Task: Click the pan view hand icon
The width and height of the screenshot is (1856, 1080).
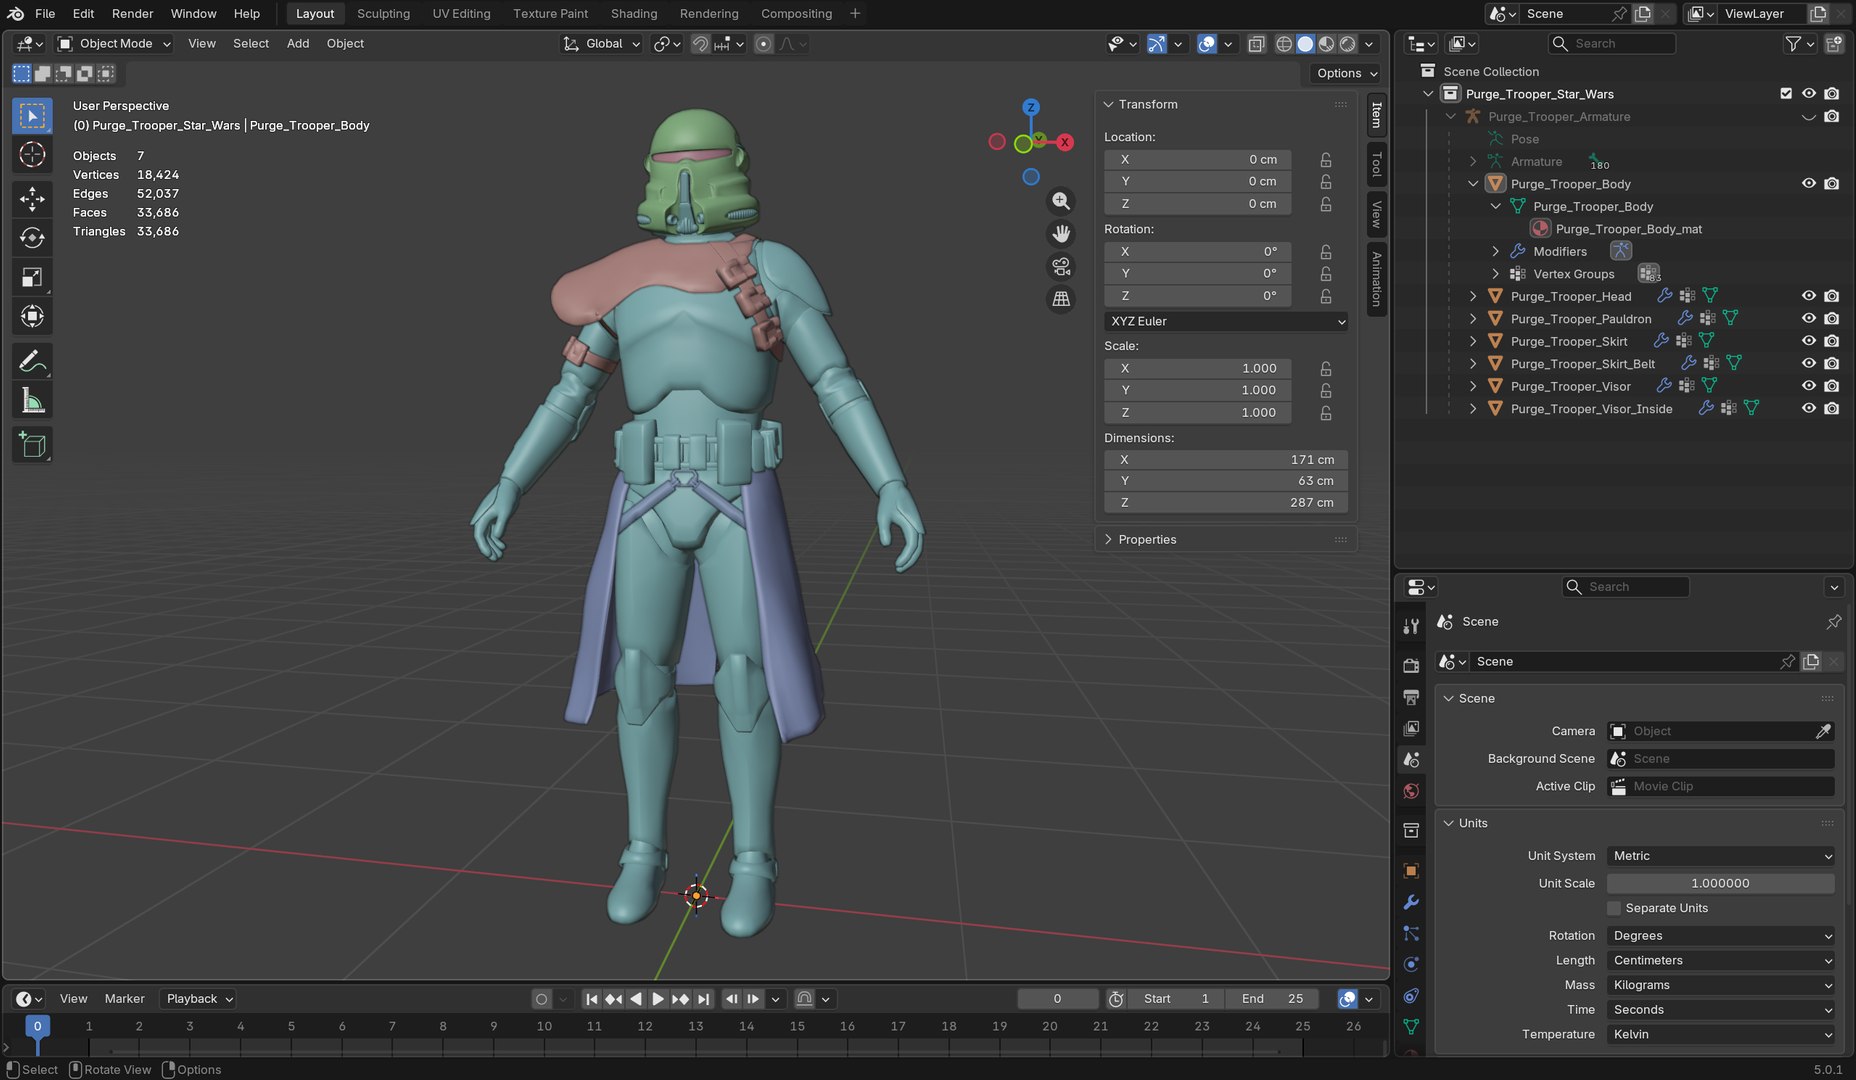Action: [1061, 234]
